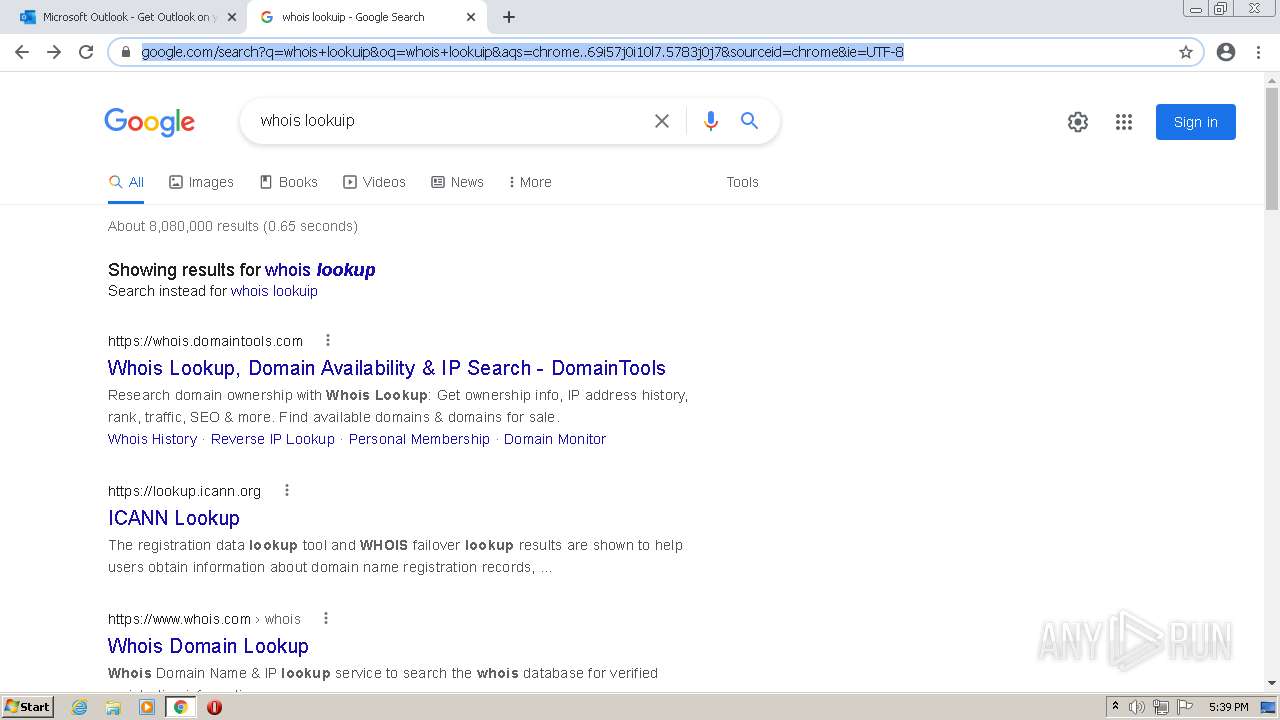This screenshot has width=1280, height=720.
Task: Open options menu for whois.domaintools.com result
Action: coord(327,340)
